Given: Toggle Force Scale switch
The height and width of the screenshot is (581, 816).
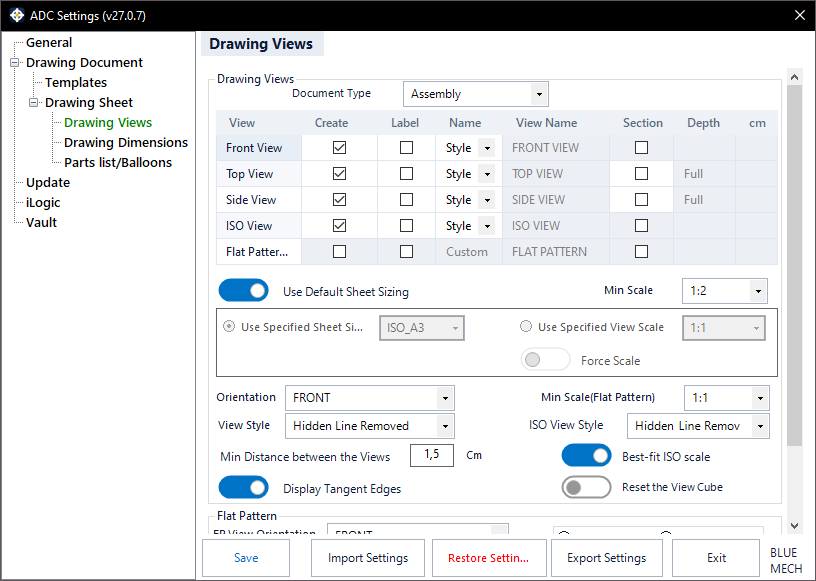Looking at the screenshot, I should tap(545, 360).
